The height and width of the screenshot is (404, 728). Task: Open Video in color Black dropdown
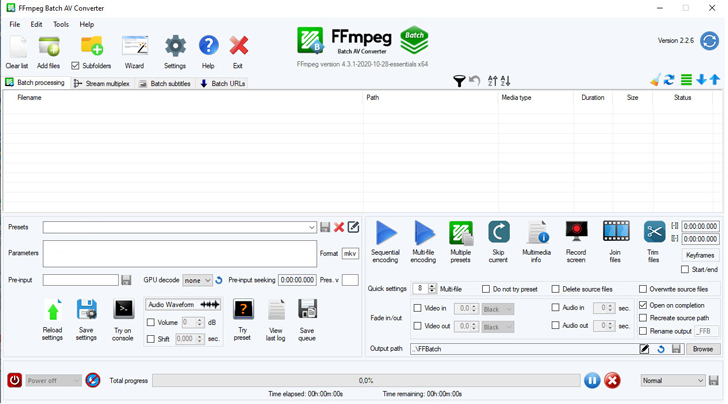(498, 309)
